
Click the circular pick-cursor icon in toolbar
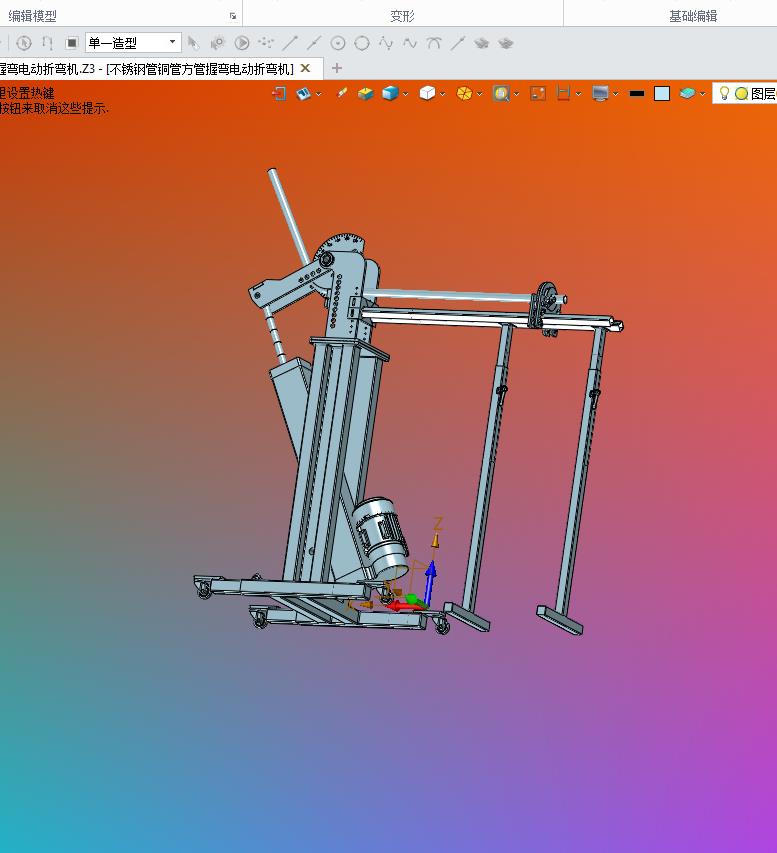[23, 43]
